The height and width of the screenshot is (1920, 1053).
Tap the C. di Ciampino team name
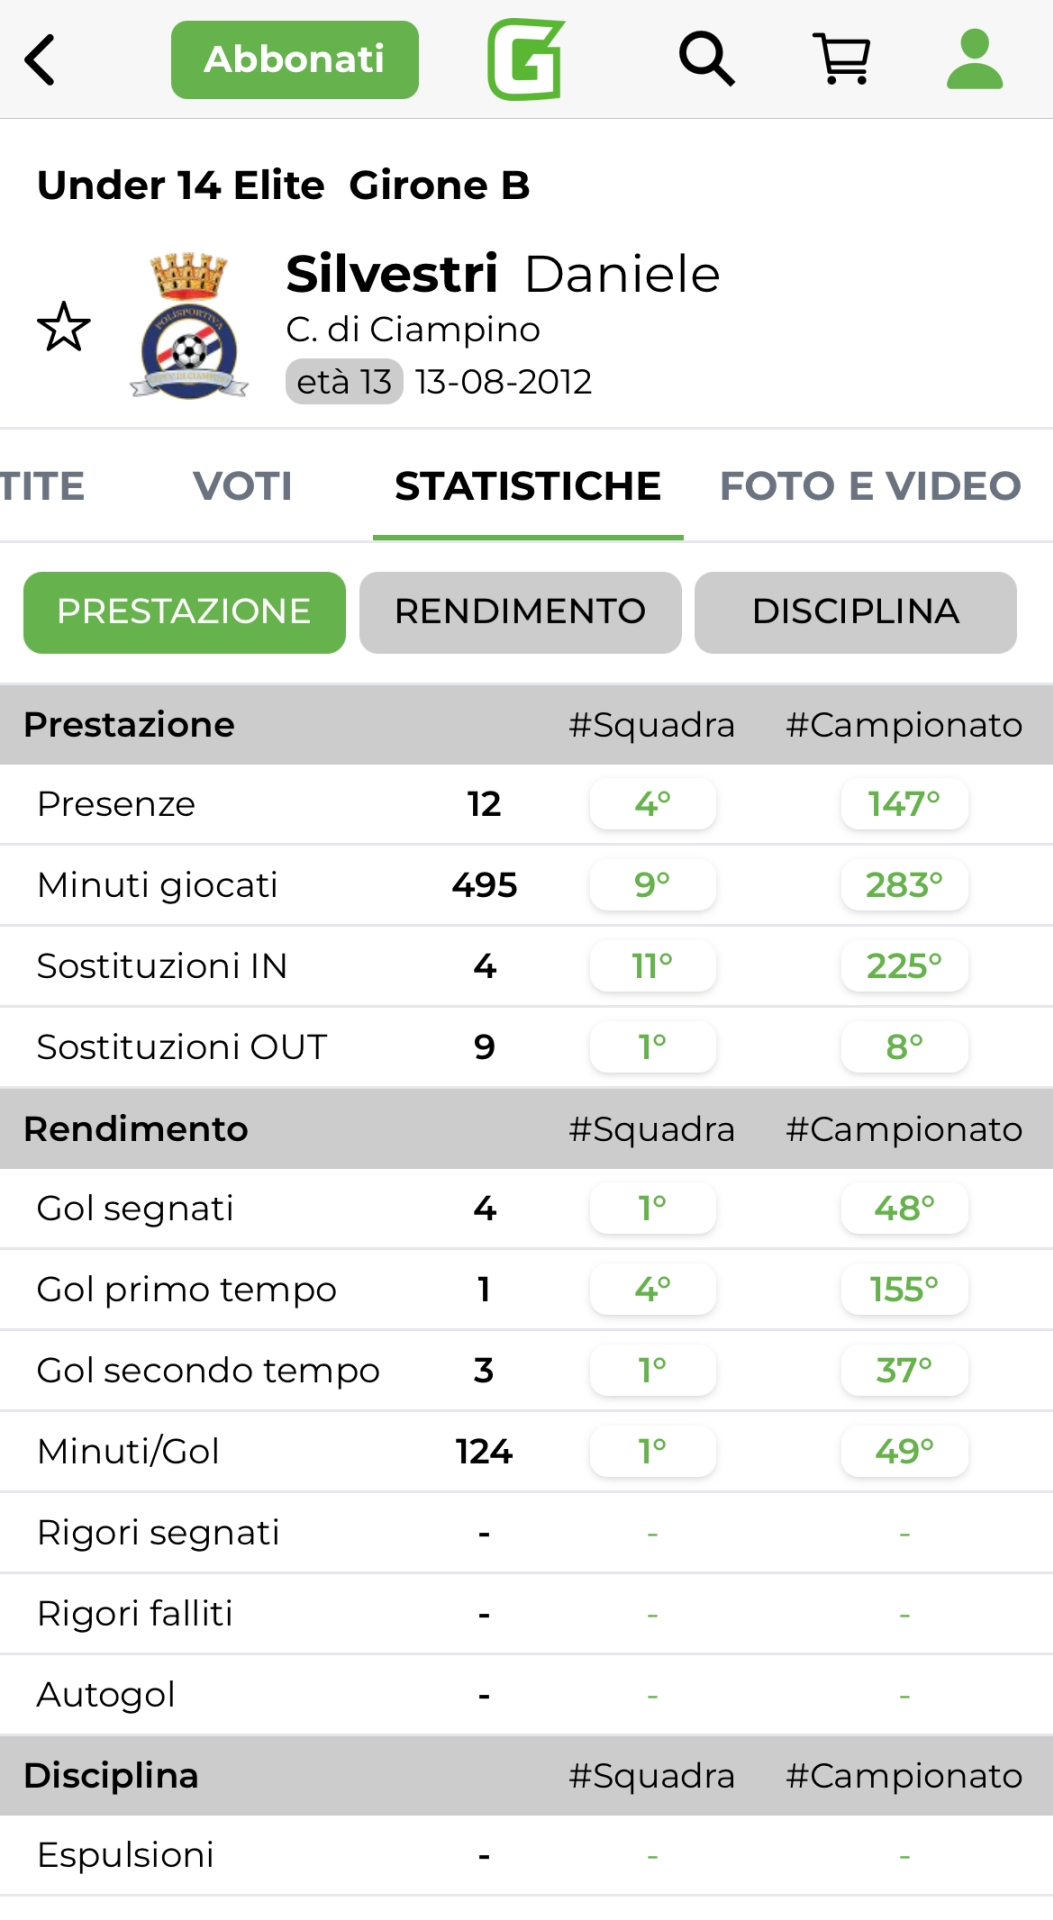coord(413,329)
